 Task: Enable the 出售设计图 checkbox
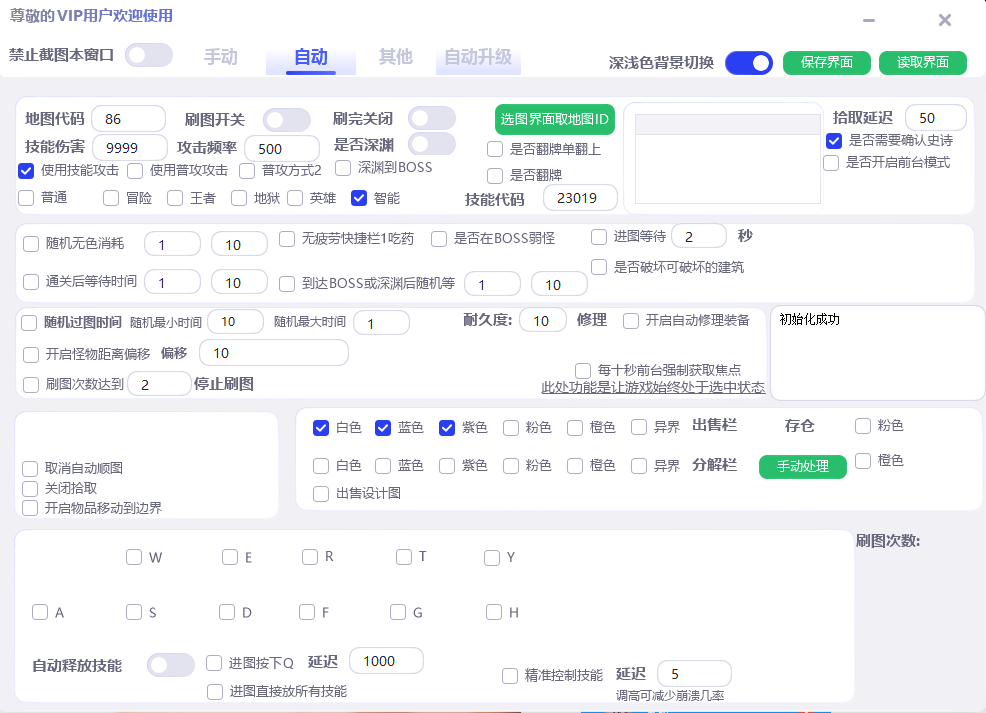pos(321,493)
